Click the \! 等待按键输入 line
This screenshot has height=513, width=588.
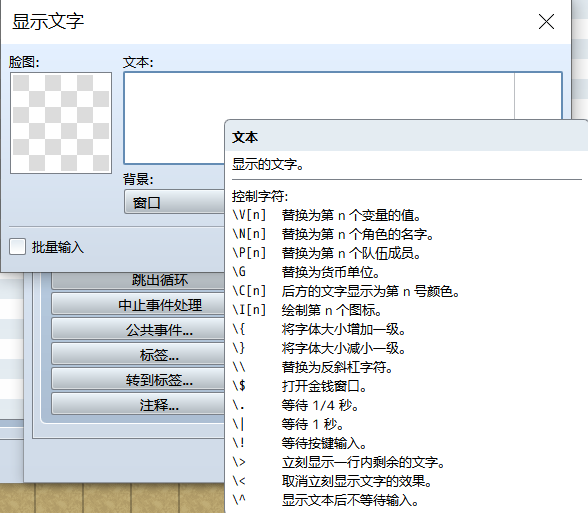coord(300,443)
